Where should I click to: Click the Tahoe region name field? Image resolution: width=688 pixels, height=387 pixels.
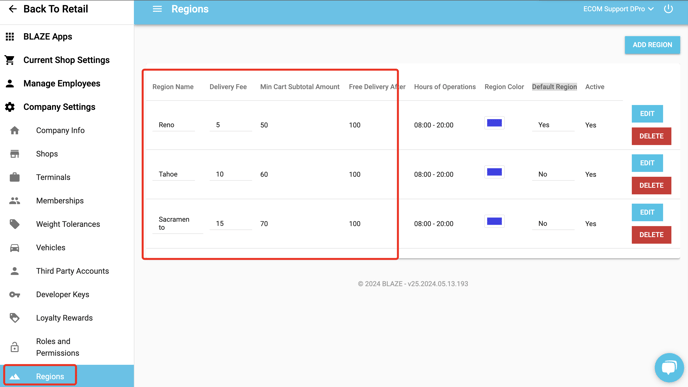174,174
